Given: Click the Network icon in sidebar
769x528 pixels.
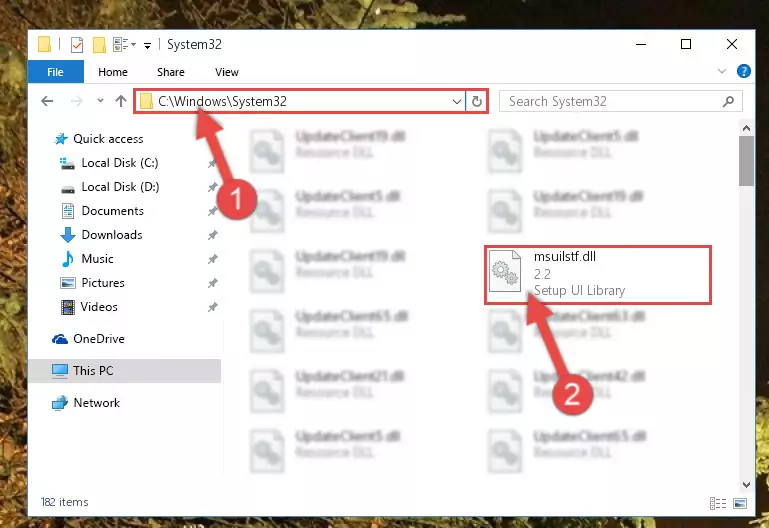Looking at the screenshot, I should click(60, 403).
